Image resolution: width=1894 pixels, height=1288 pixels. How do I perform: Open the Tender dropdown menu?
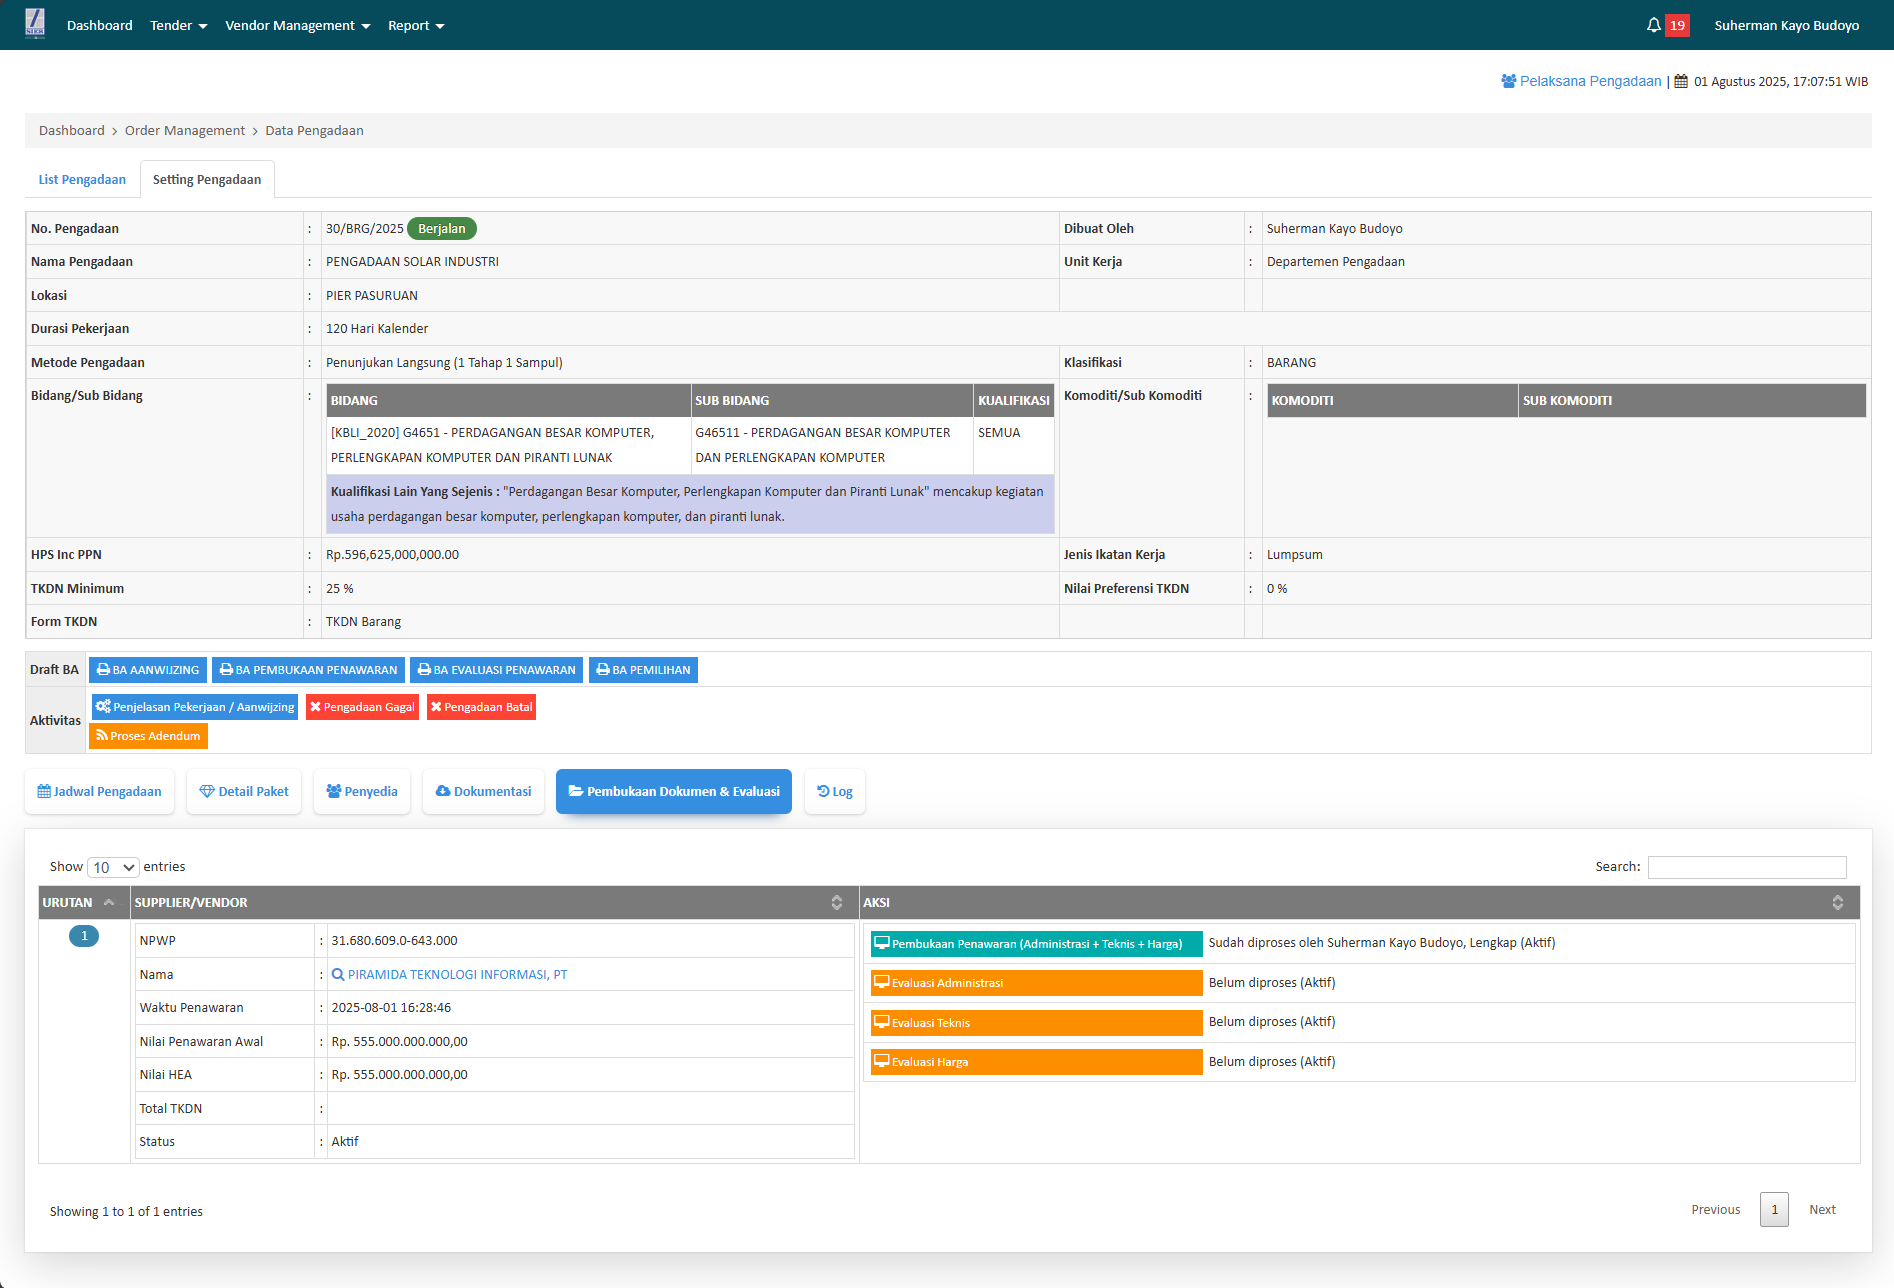(178, 25)
